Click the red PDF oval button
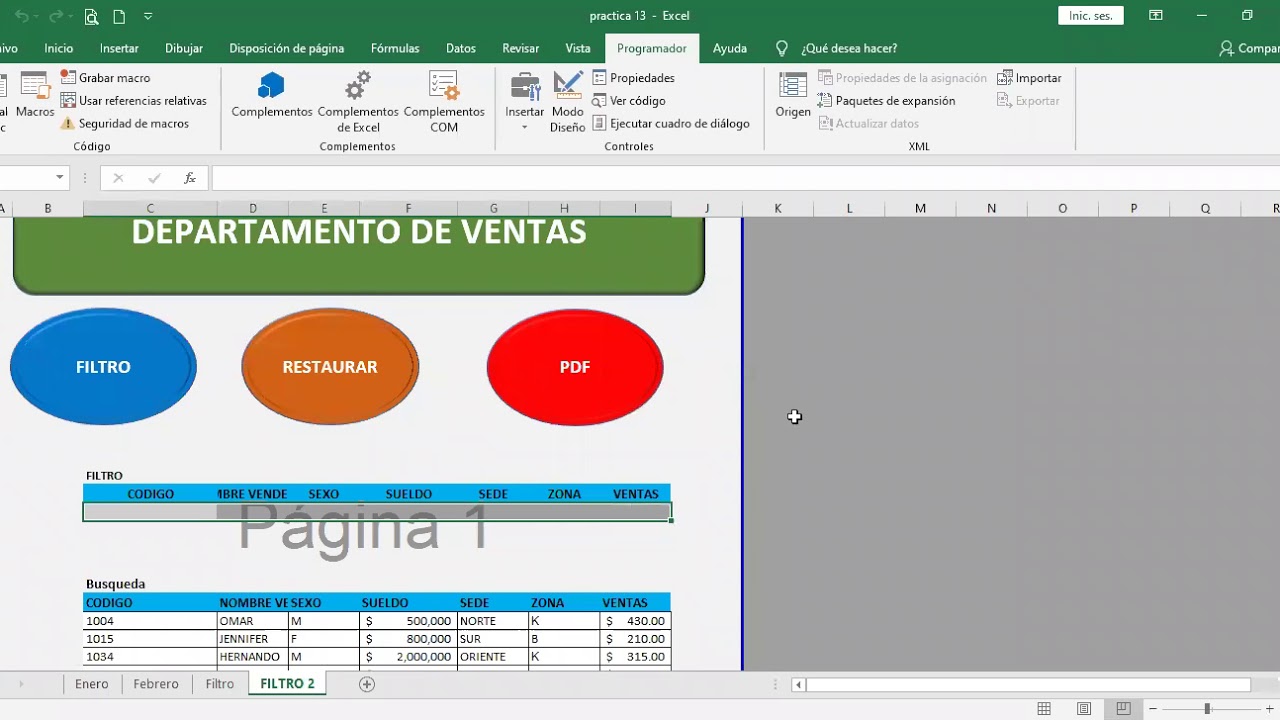This screenshot has height=720, width=1280. point(575,367)
